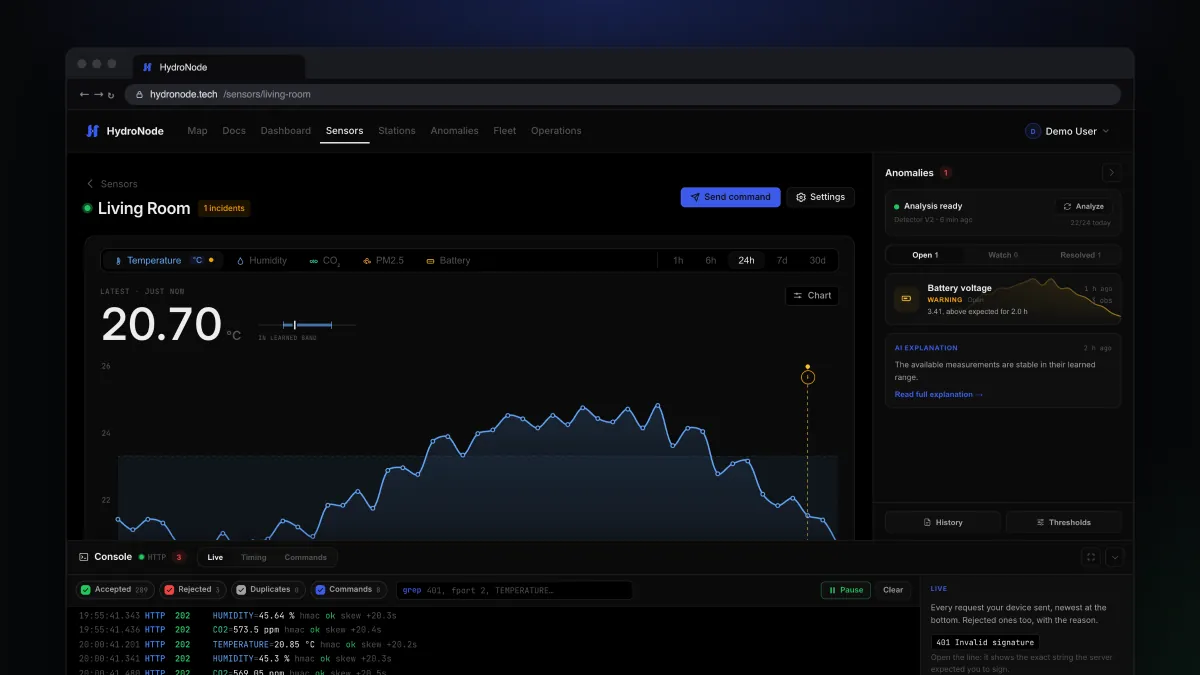This screenshot has width=1200, height=675.
Task: Toggle the Commands filter checkbox
Action: pos(319,590)
